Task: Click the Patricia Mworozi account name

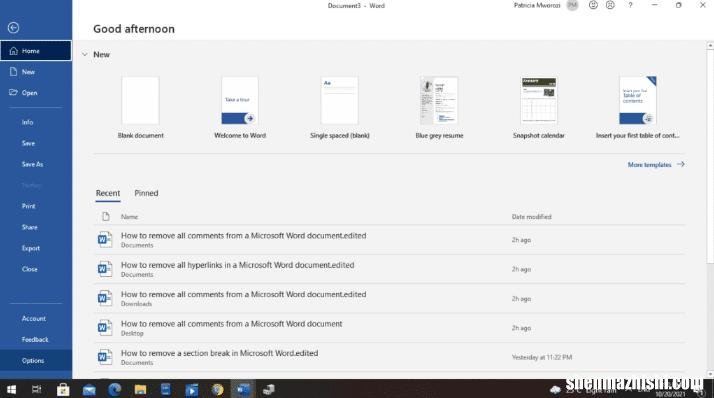Action: click(537, 5)
